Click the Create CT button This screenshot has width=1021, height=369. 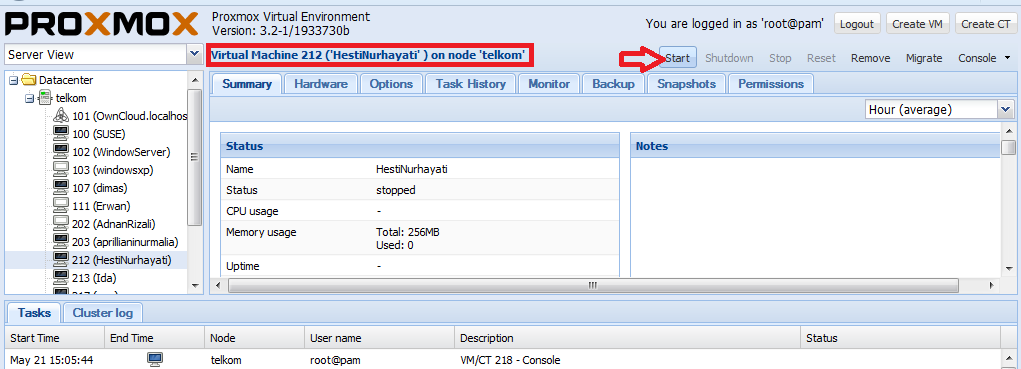click(986, 24)
